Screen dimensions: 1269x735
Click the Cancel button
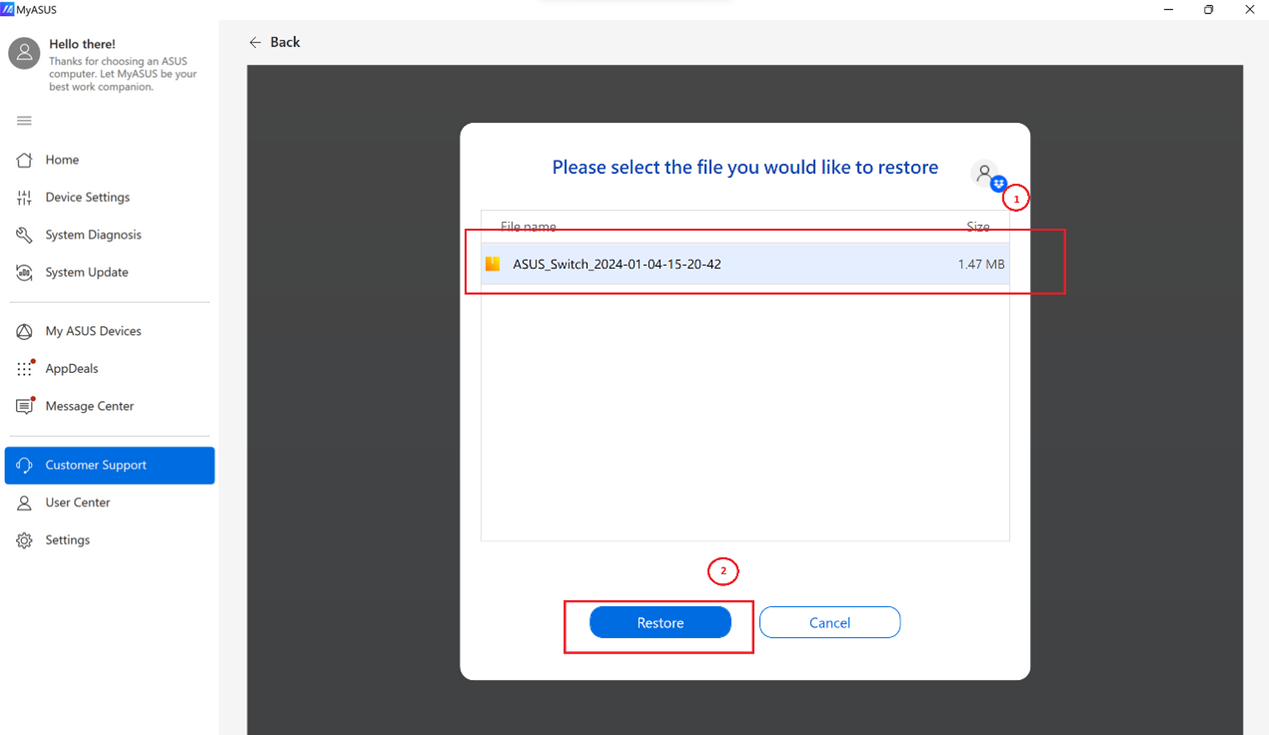[x=829, y=622]
